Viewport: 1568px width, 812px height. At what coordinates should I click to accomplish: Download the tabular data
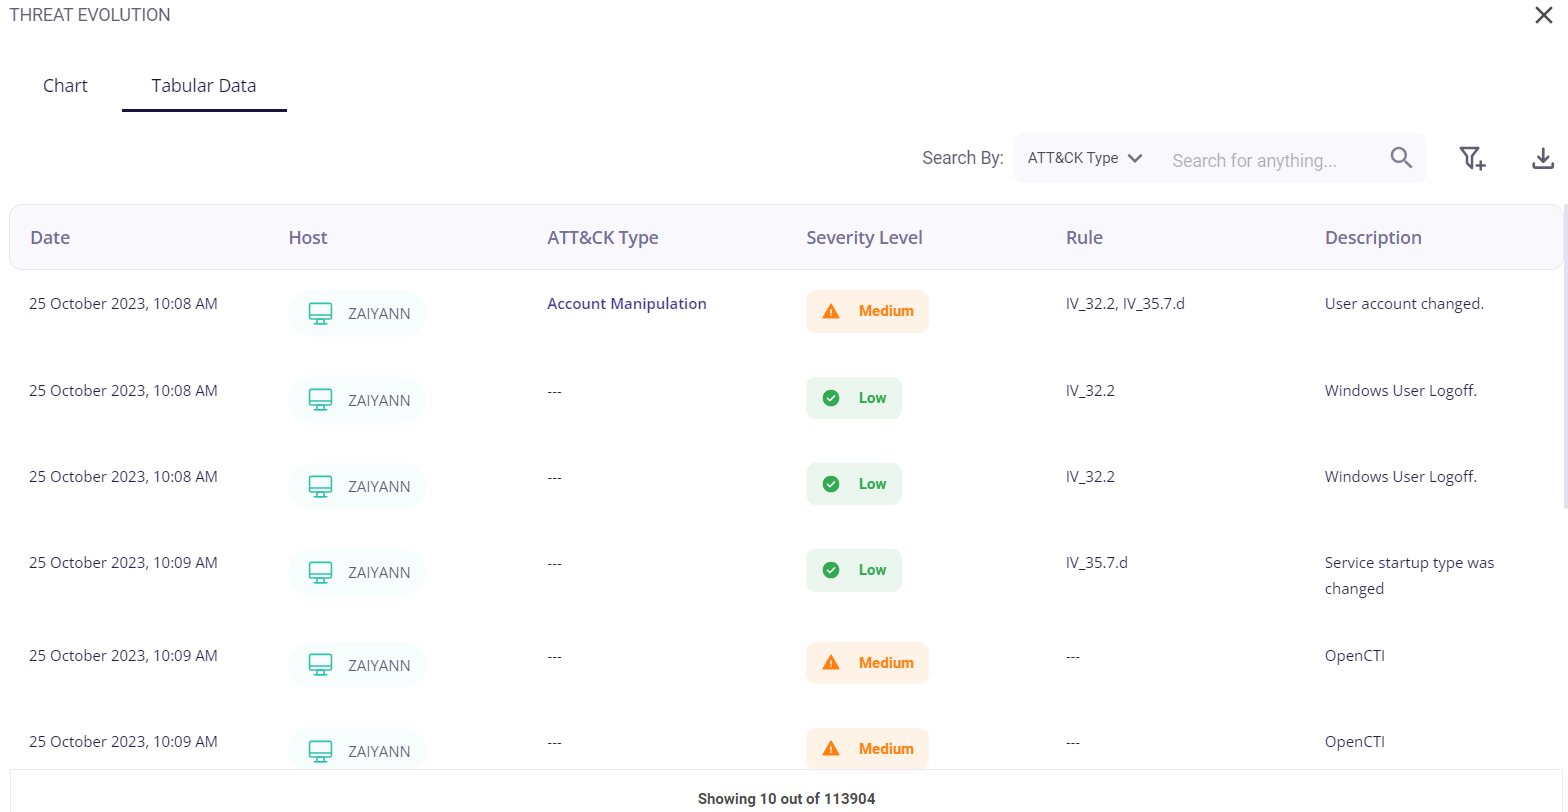click(1543, 158)
